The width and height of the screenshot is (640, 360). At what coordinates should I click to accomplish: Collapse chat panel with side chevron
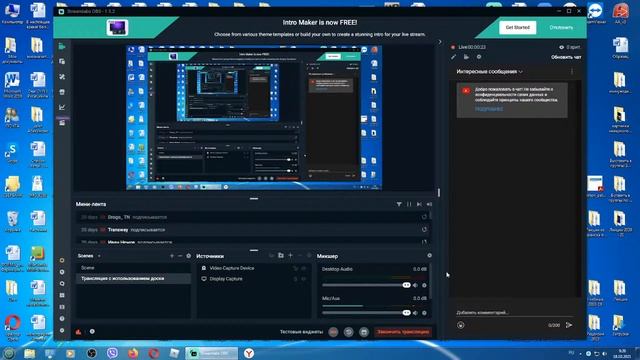[440, 42]
